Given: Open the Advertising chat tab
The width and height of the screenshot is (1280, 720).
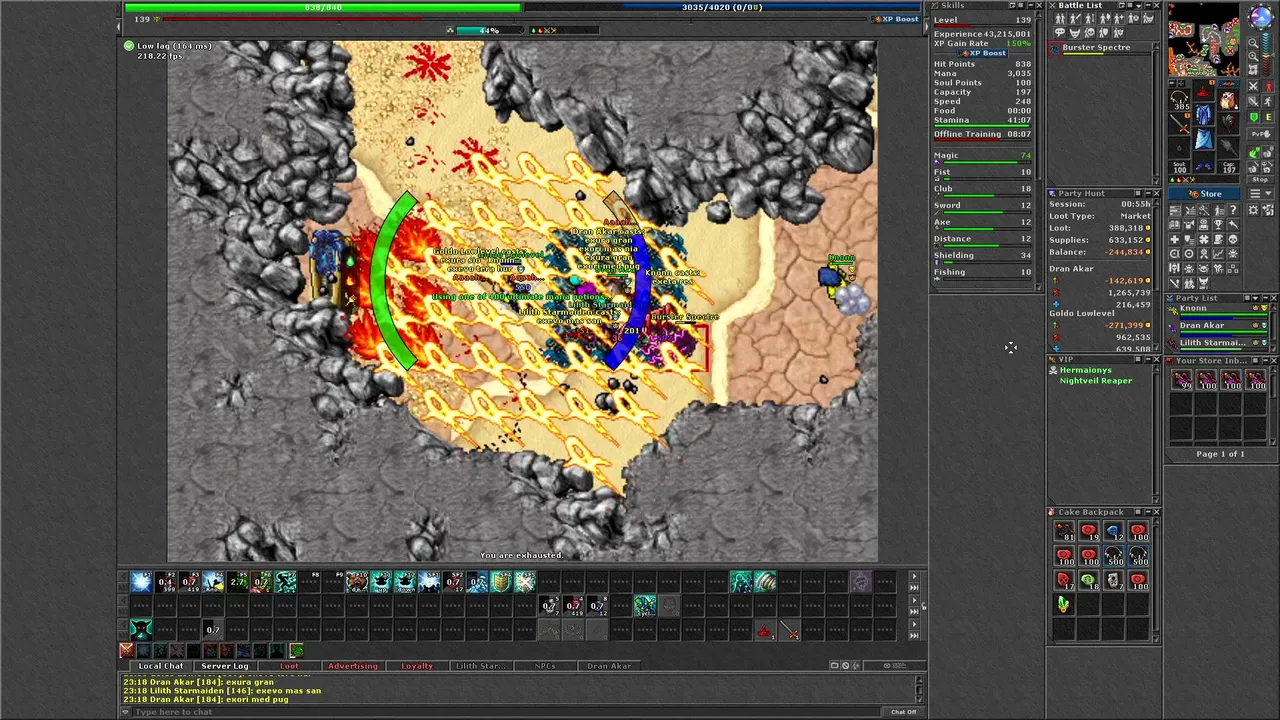Looking at the screenshot, I should click(353, 666).
